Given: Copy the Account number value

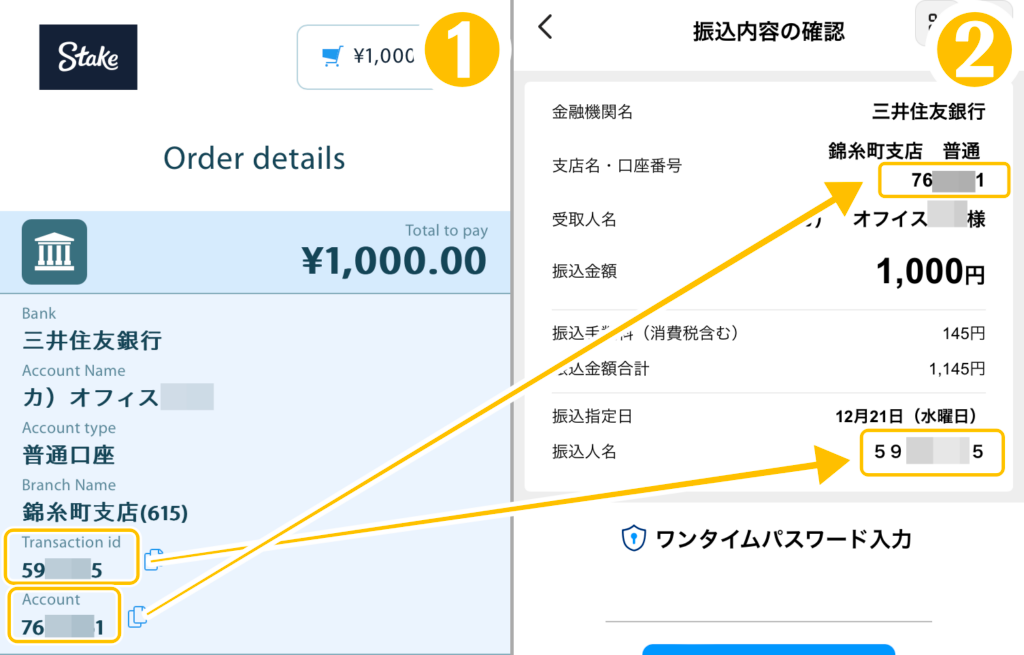Looking at the screenshot, I should 137,616.
